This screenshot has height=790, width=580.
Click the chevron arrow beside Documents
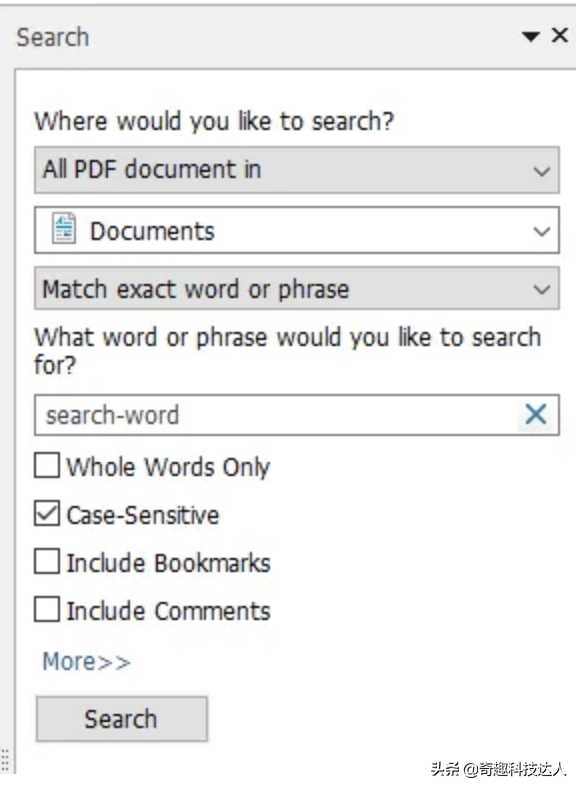click(542, 232)
